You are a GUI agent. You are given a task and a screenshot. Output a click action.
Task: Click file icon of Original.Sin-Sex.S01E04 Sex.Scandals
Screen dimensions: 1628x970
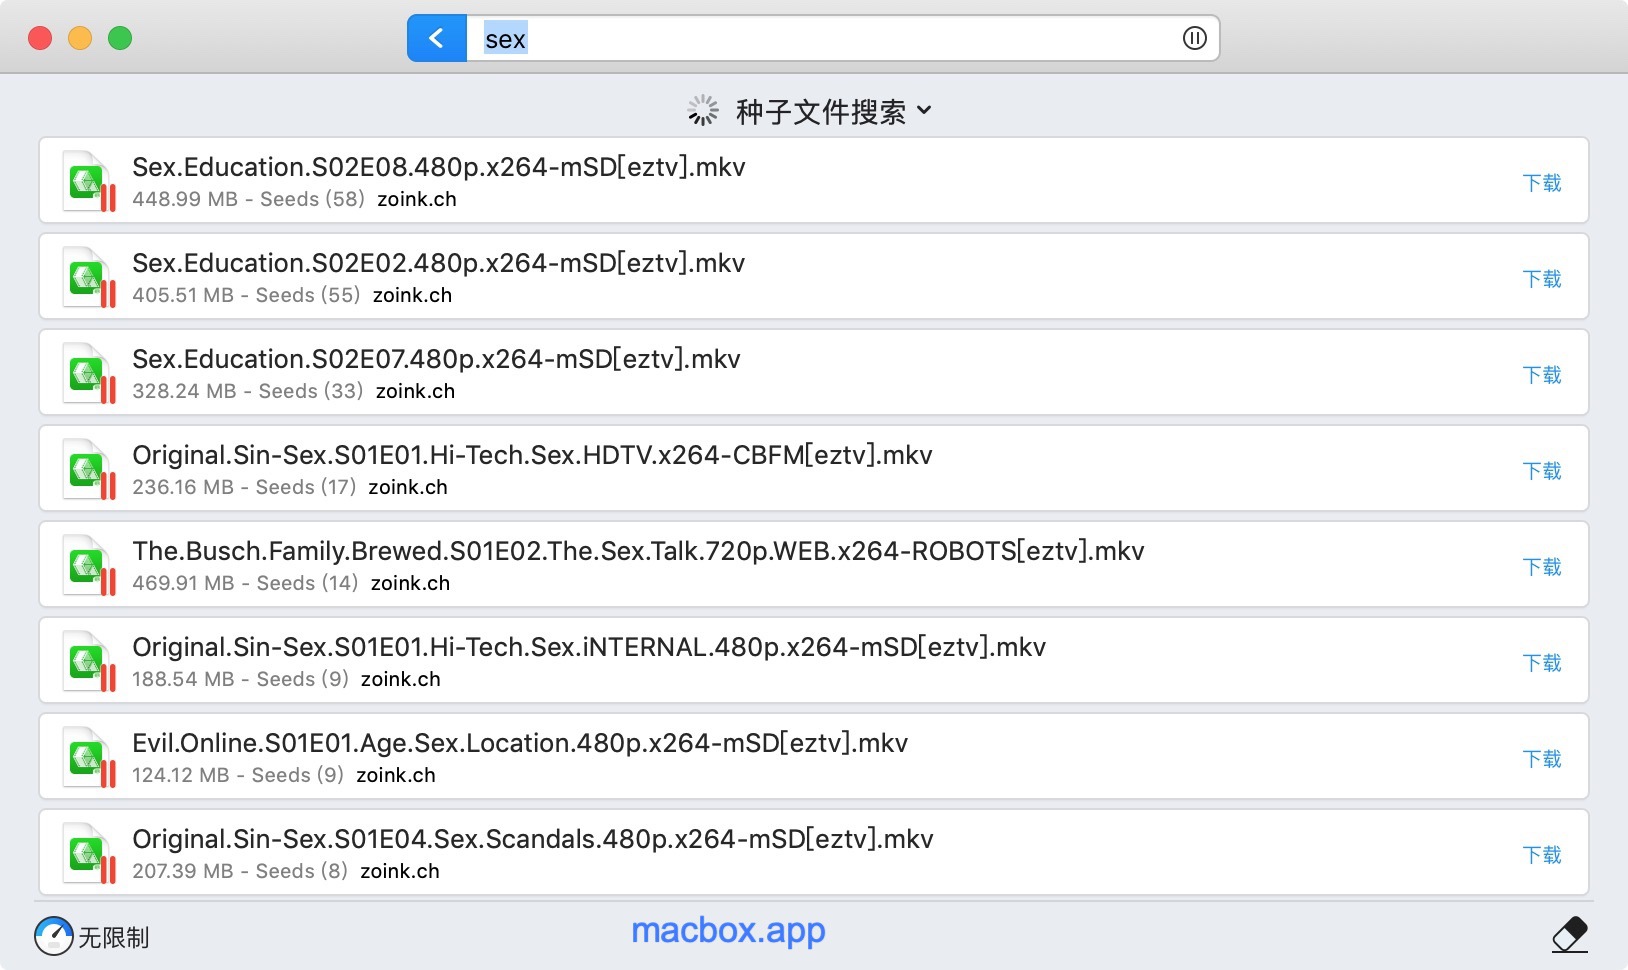click(89, 853)
